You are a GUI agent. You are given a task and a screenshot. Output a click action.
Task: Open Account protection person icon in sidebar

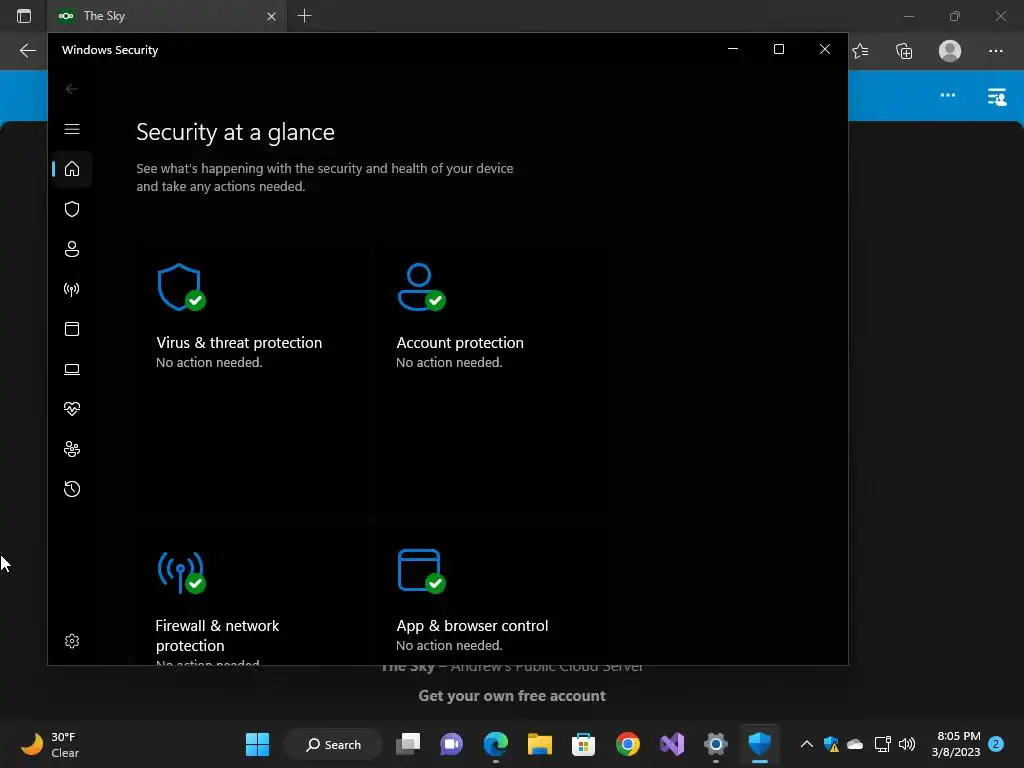tap(72, 249)
